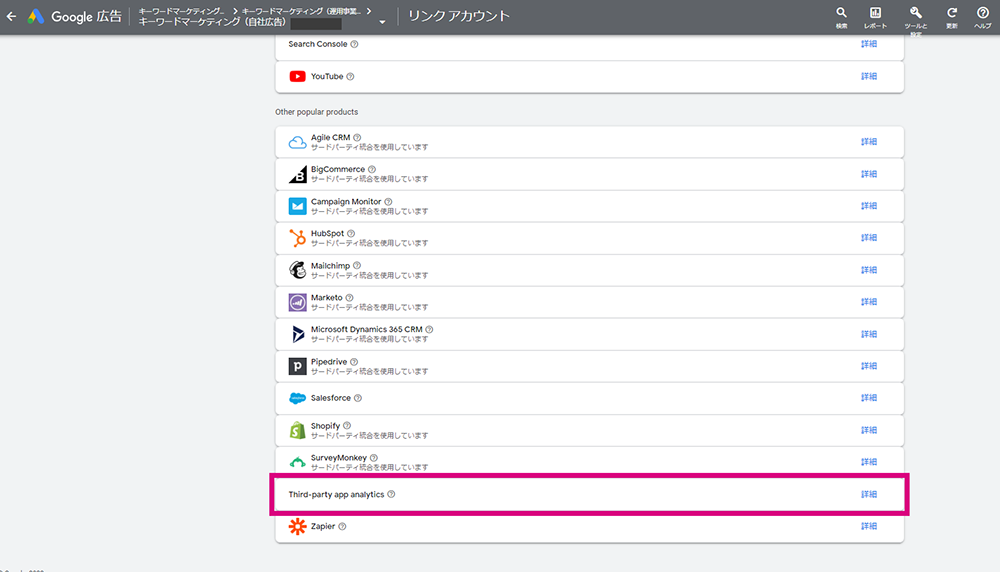
Task: Open help tooltip next to Salesforce
Action: (358, 398)
